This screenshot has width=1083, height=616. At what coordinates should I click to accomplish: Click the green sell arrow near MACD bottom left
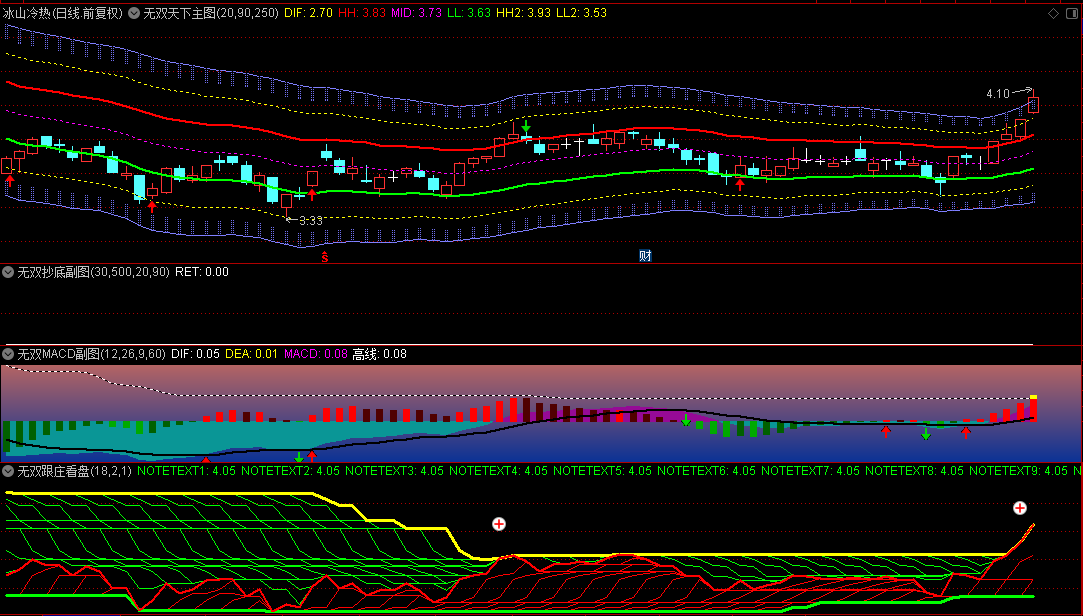[x=299, y=457]
